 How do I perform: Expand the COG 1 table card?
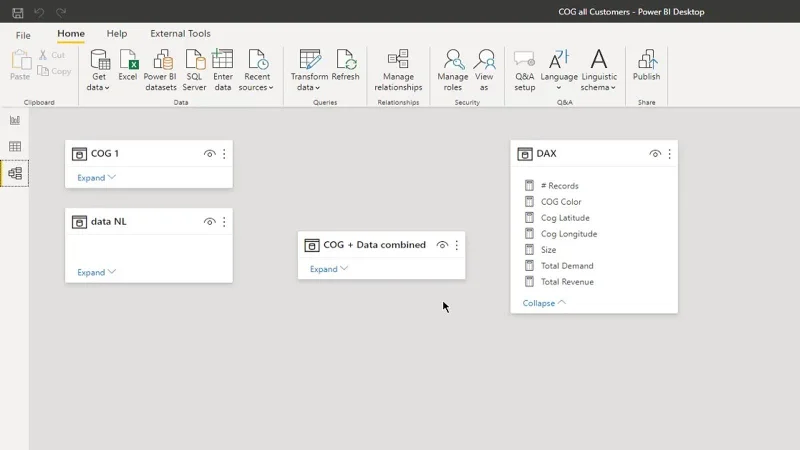click(96, 178)
